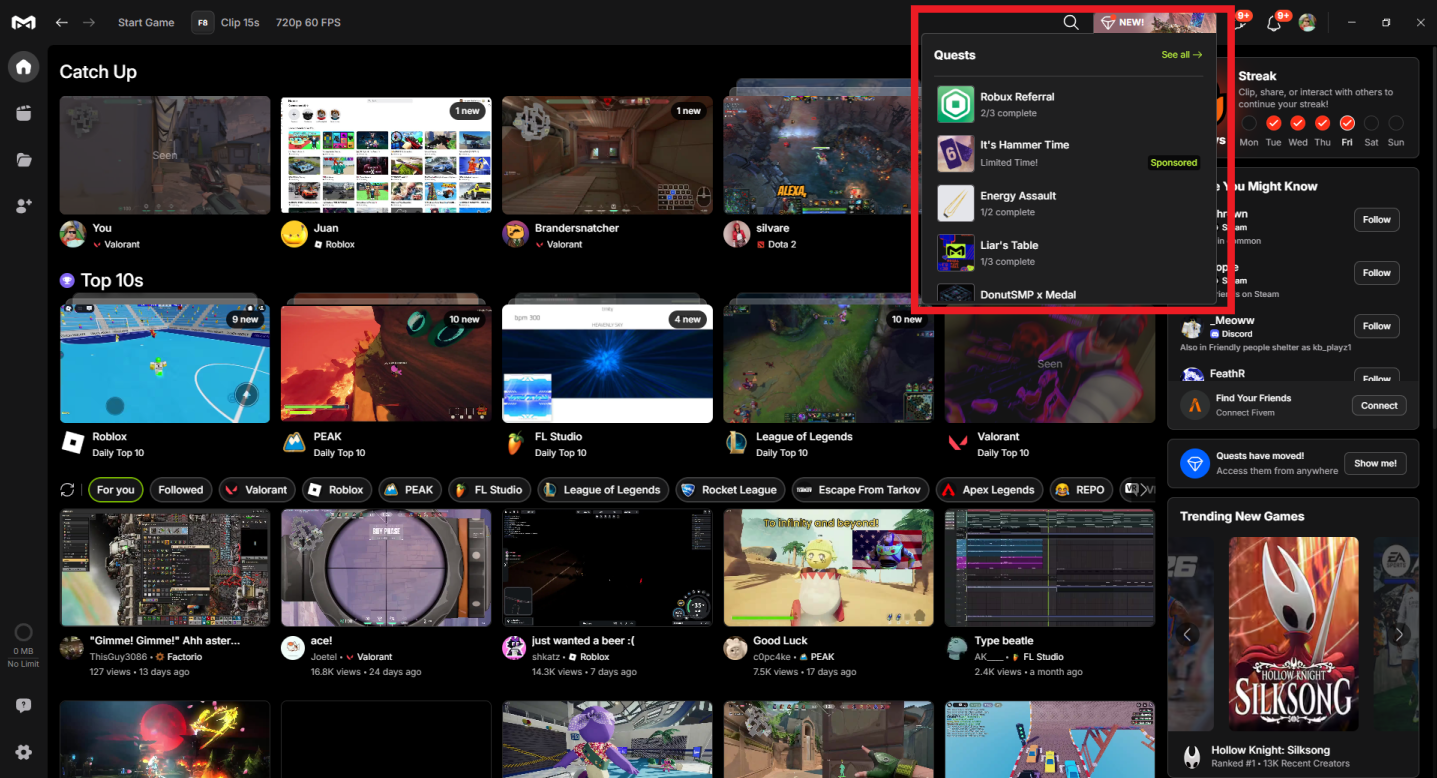1437x778 pixels.
Task: Open ThisGuy3086's profile link
Action: 120,657
